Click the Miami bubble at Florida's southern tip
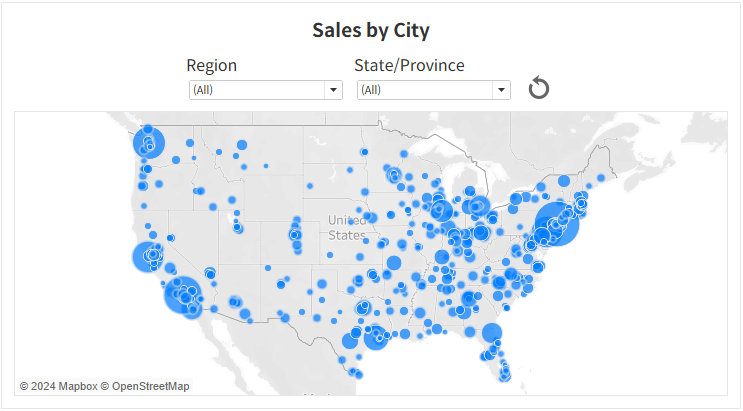The image size is (743, 411). click(505, 376)
